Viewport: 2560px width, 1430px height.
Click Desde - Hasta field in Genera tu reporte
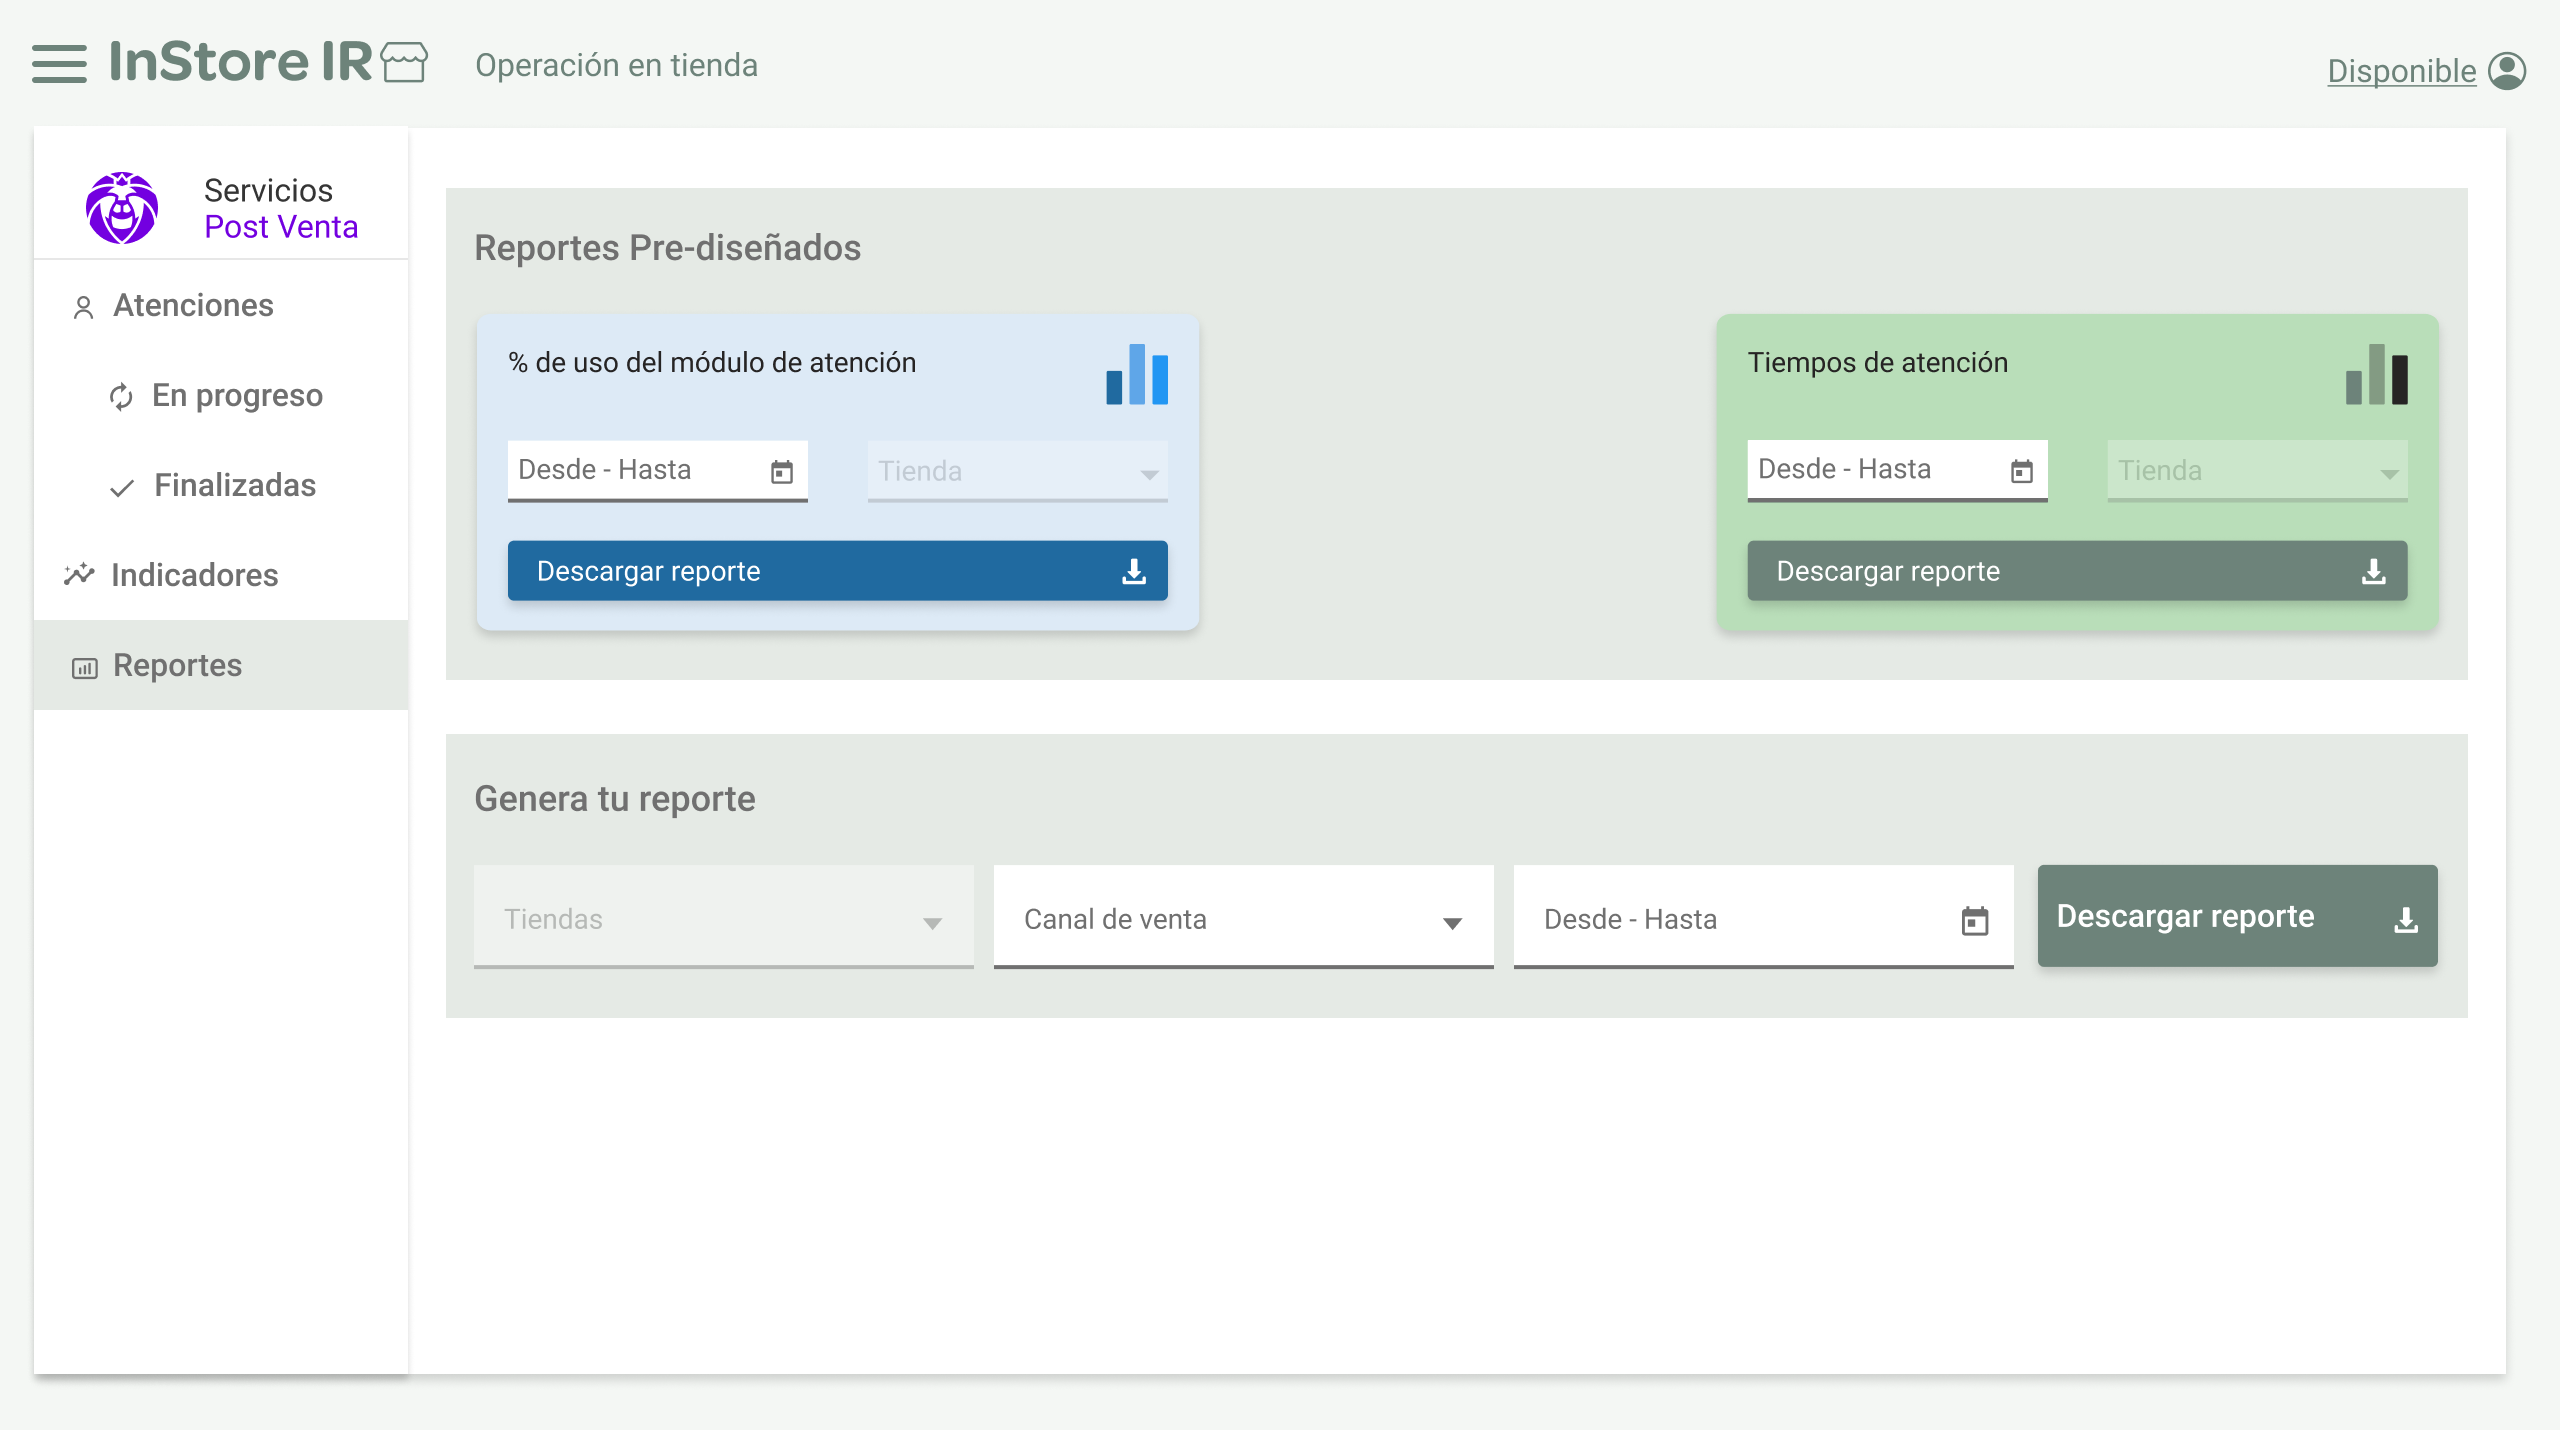[1740, 918]
